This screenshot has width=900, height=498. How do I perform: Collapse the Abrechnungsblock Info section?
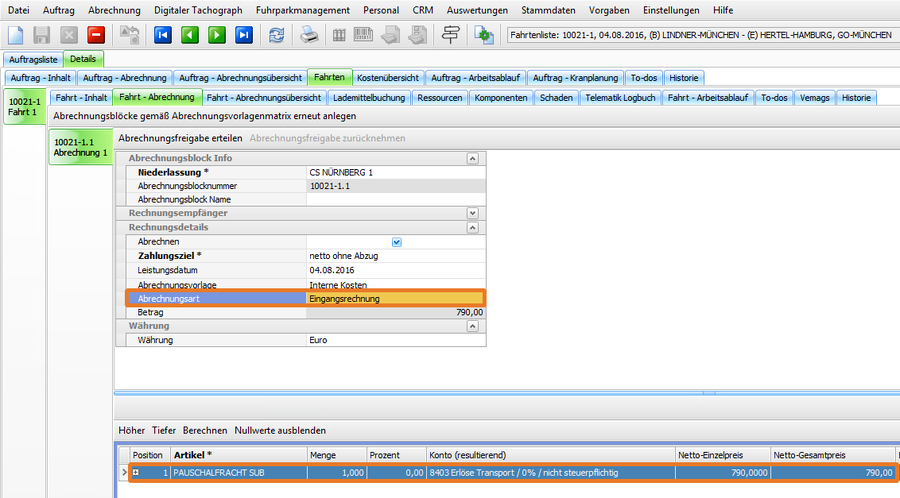coord(472,158)
